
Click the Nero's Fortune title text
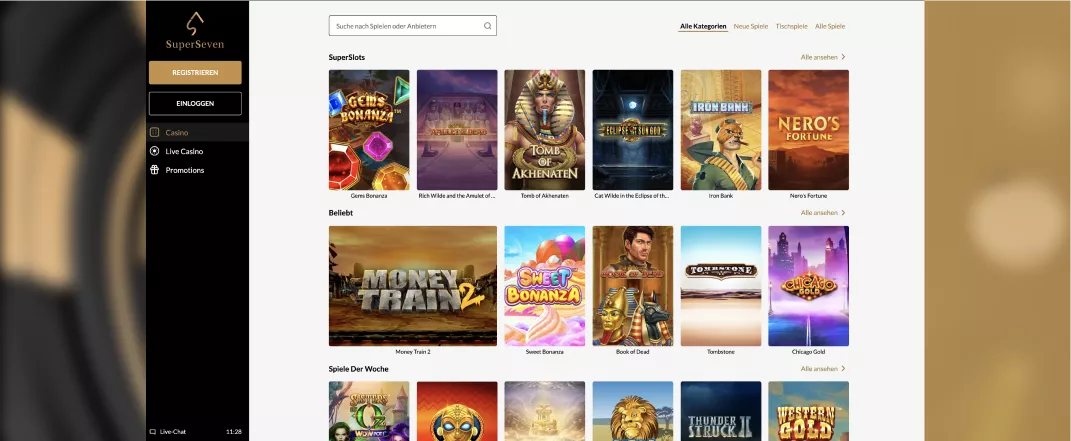pos(809,196)
